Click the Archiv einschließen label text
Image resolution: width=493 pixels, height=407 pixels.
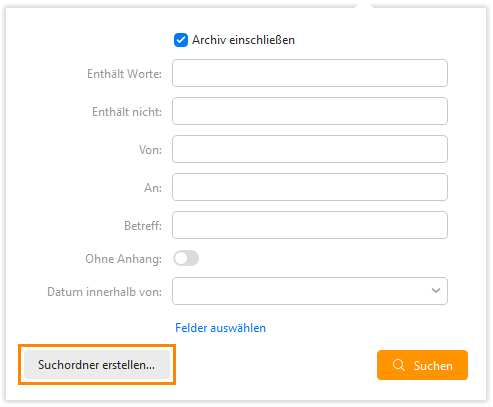pos(243,40)
